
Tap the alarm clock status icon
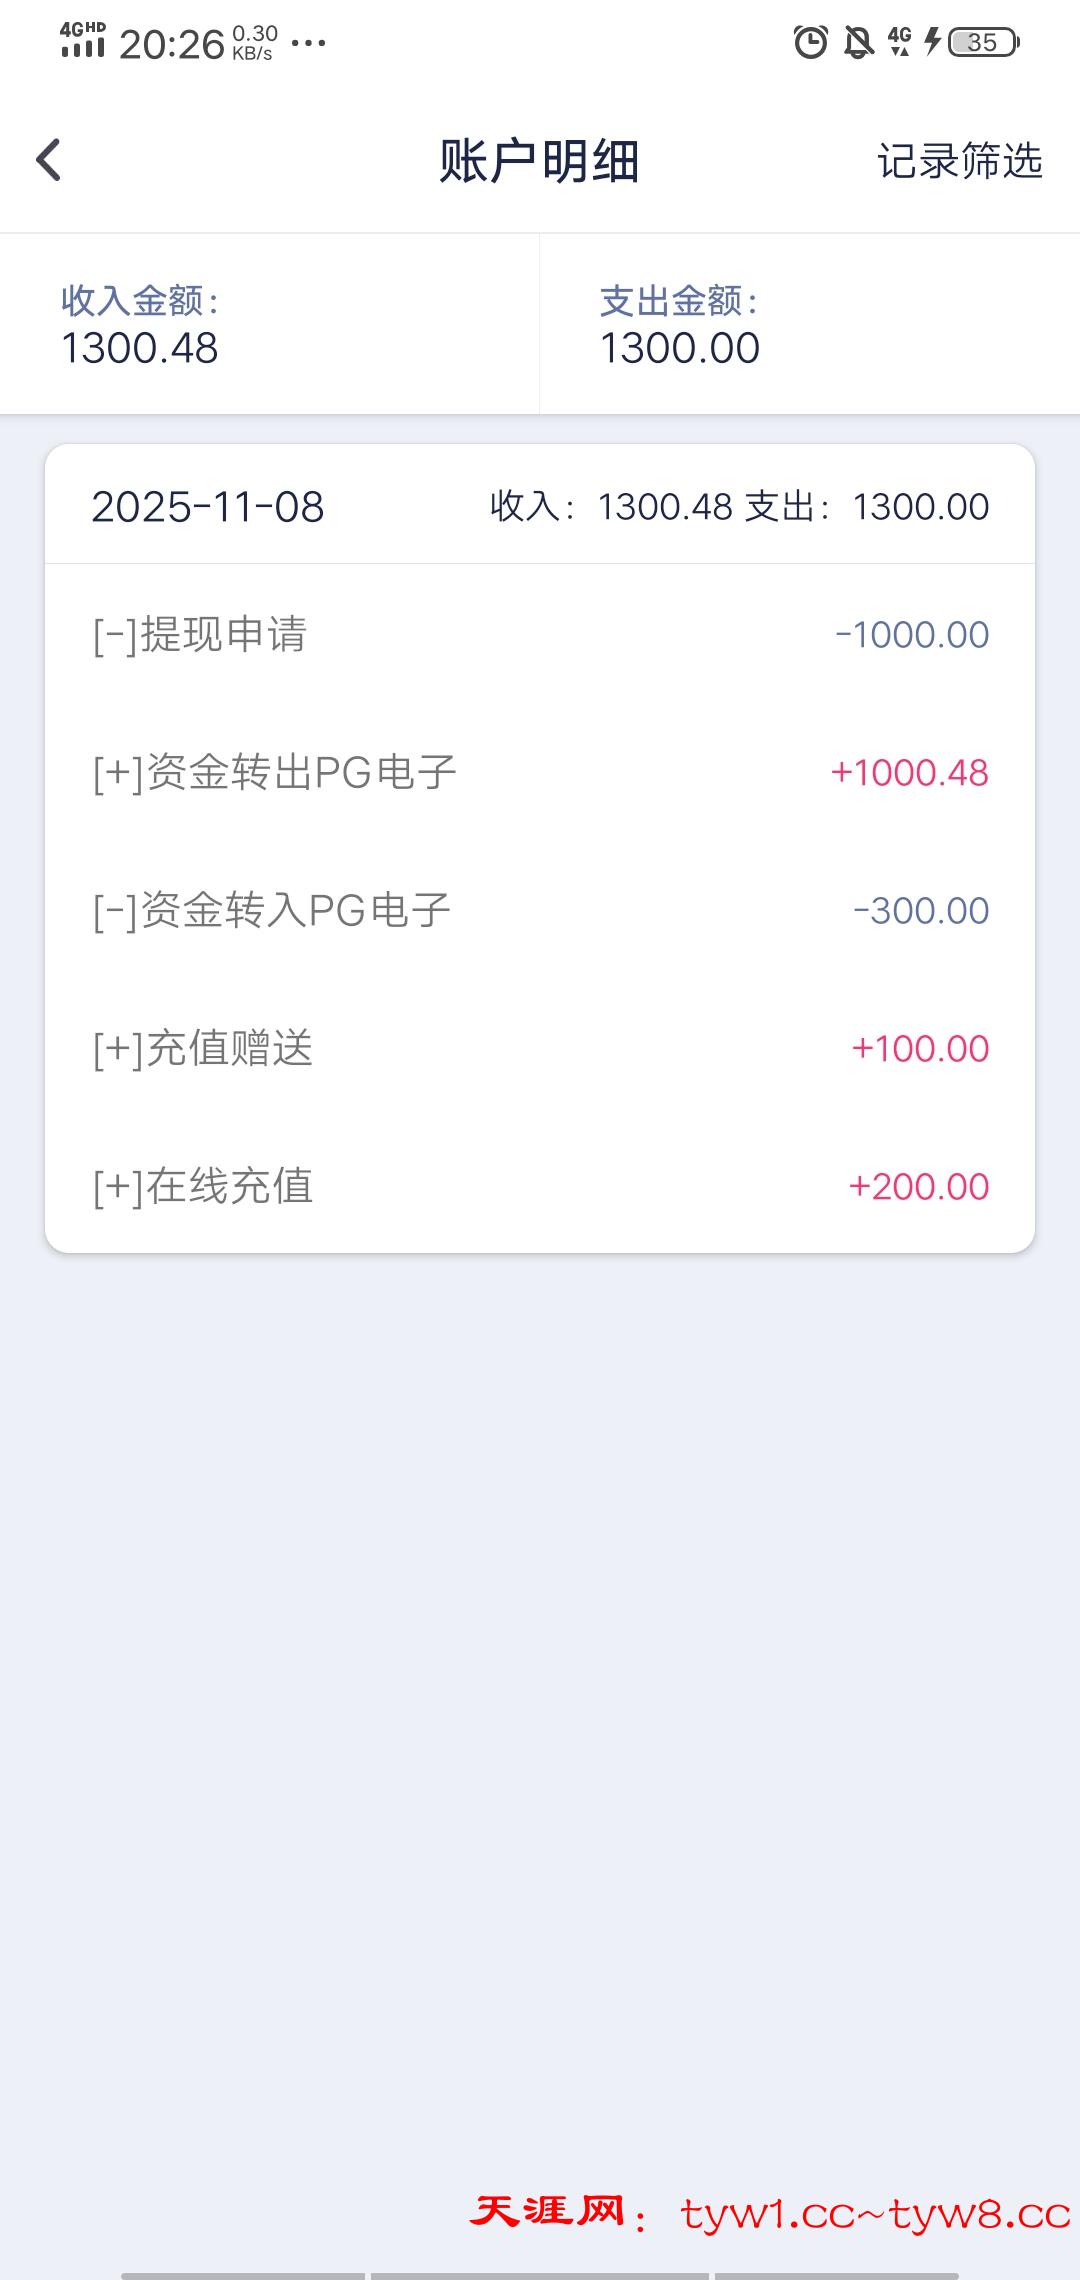[x=810, y=42]
